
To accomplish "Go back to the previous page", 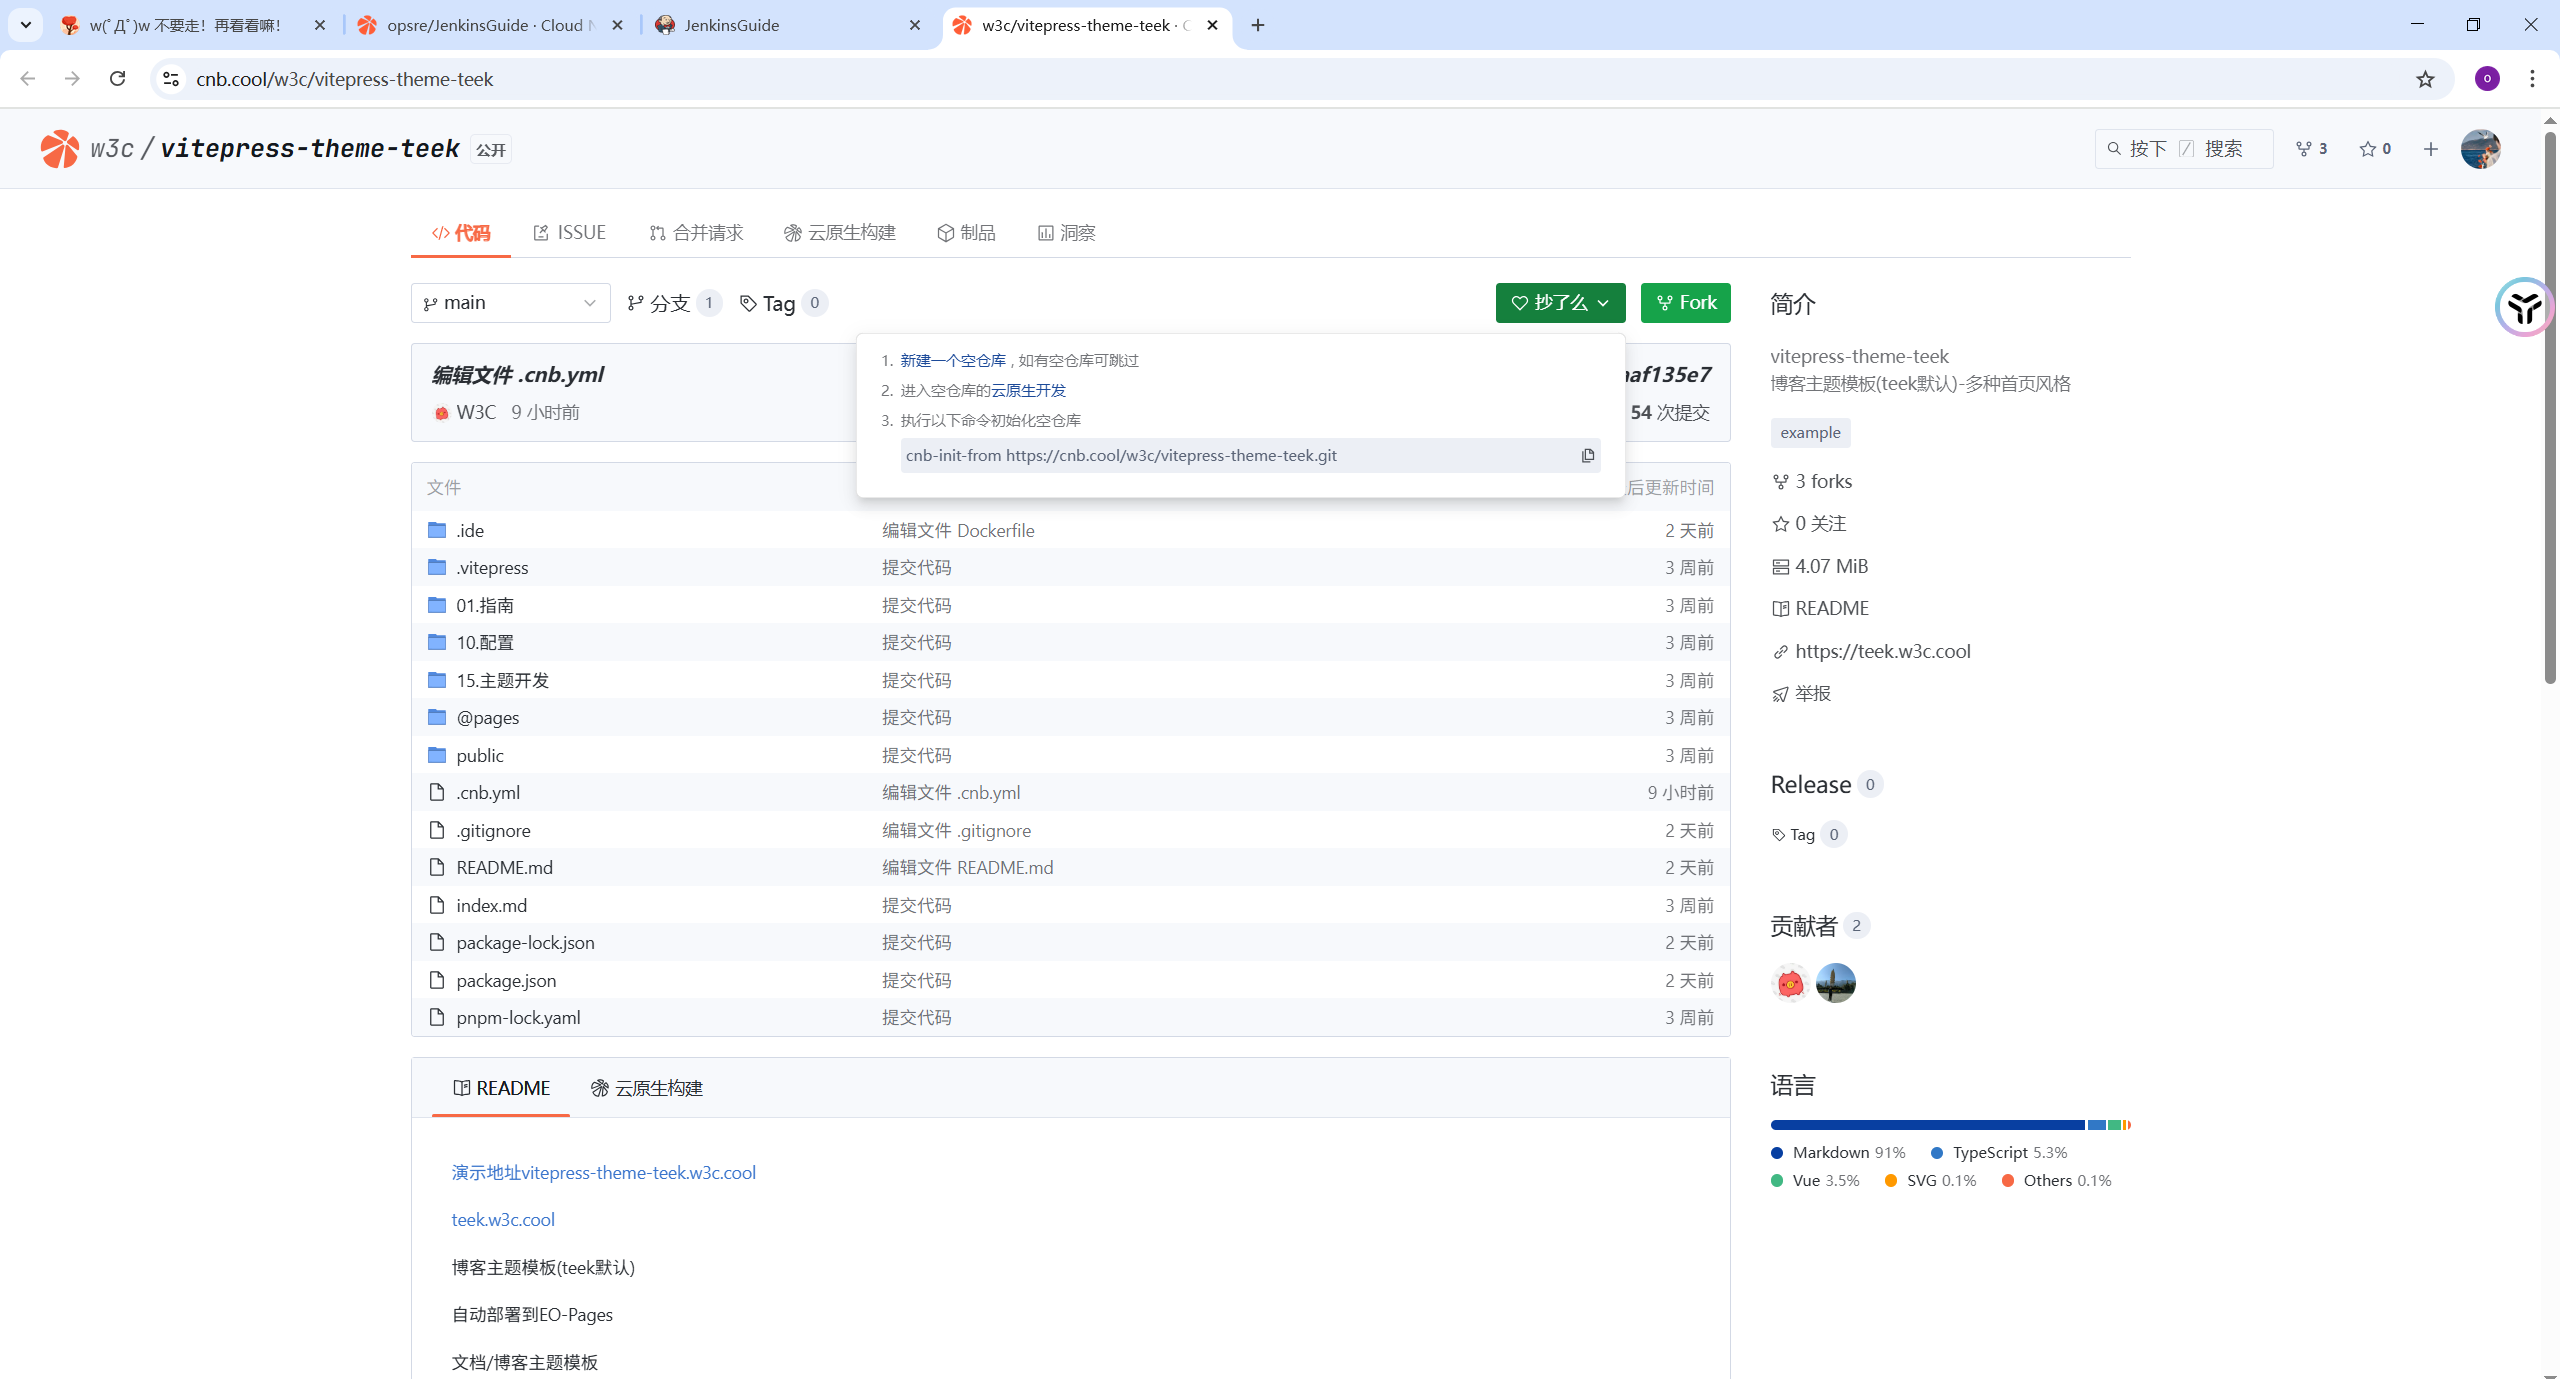I will click(x=28, y=79).
